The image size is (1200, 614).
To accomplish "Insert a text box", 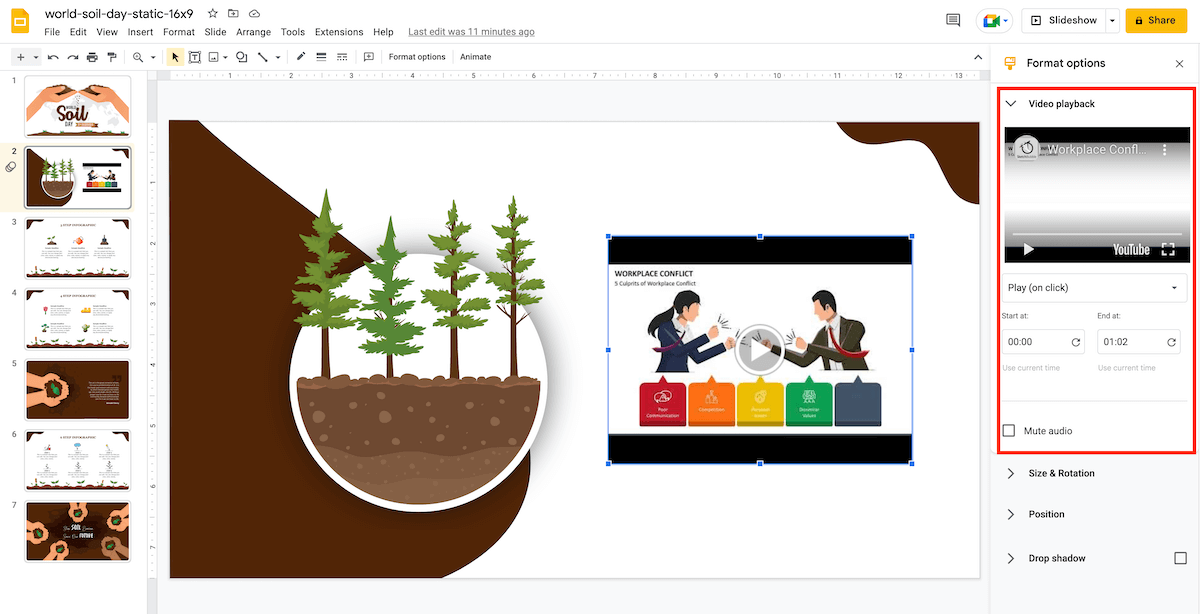I will point(195,57).
